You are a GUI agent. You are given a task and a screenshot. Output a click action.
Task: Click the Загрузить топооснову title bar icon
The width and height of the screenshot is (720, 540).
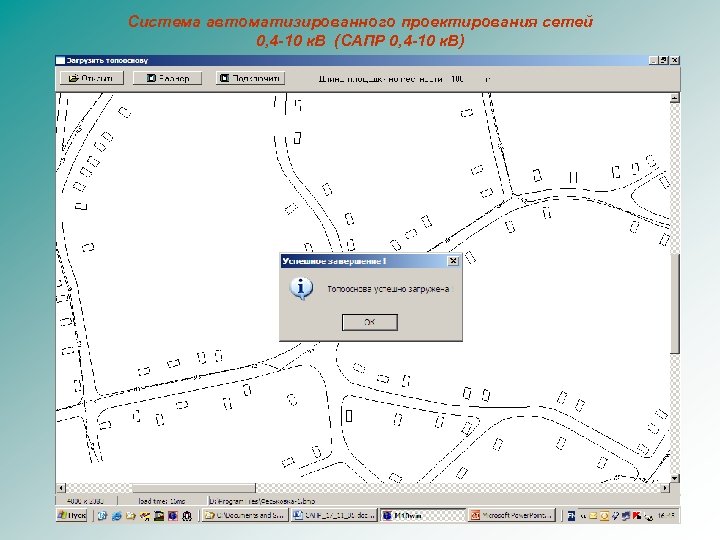click(60, 60)
